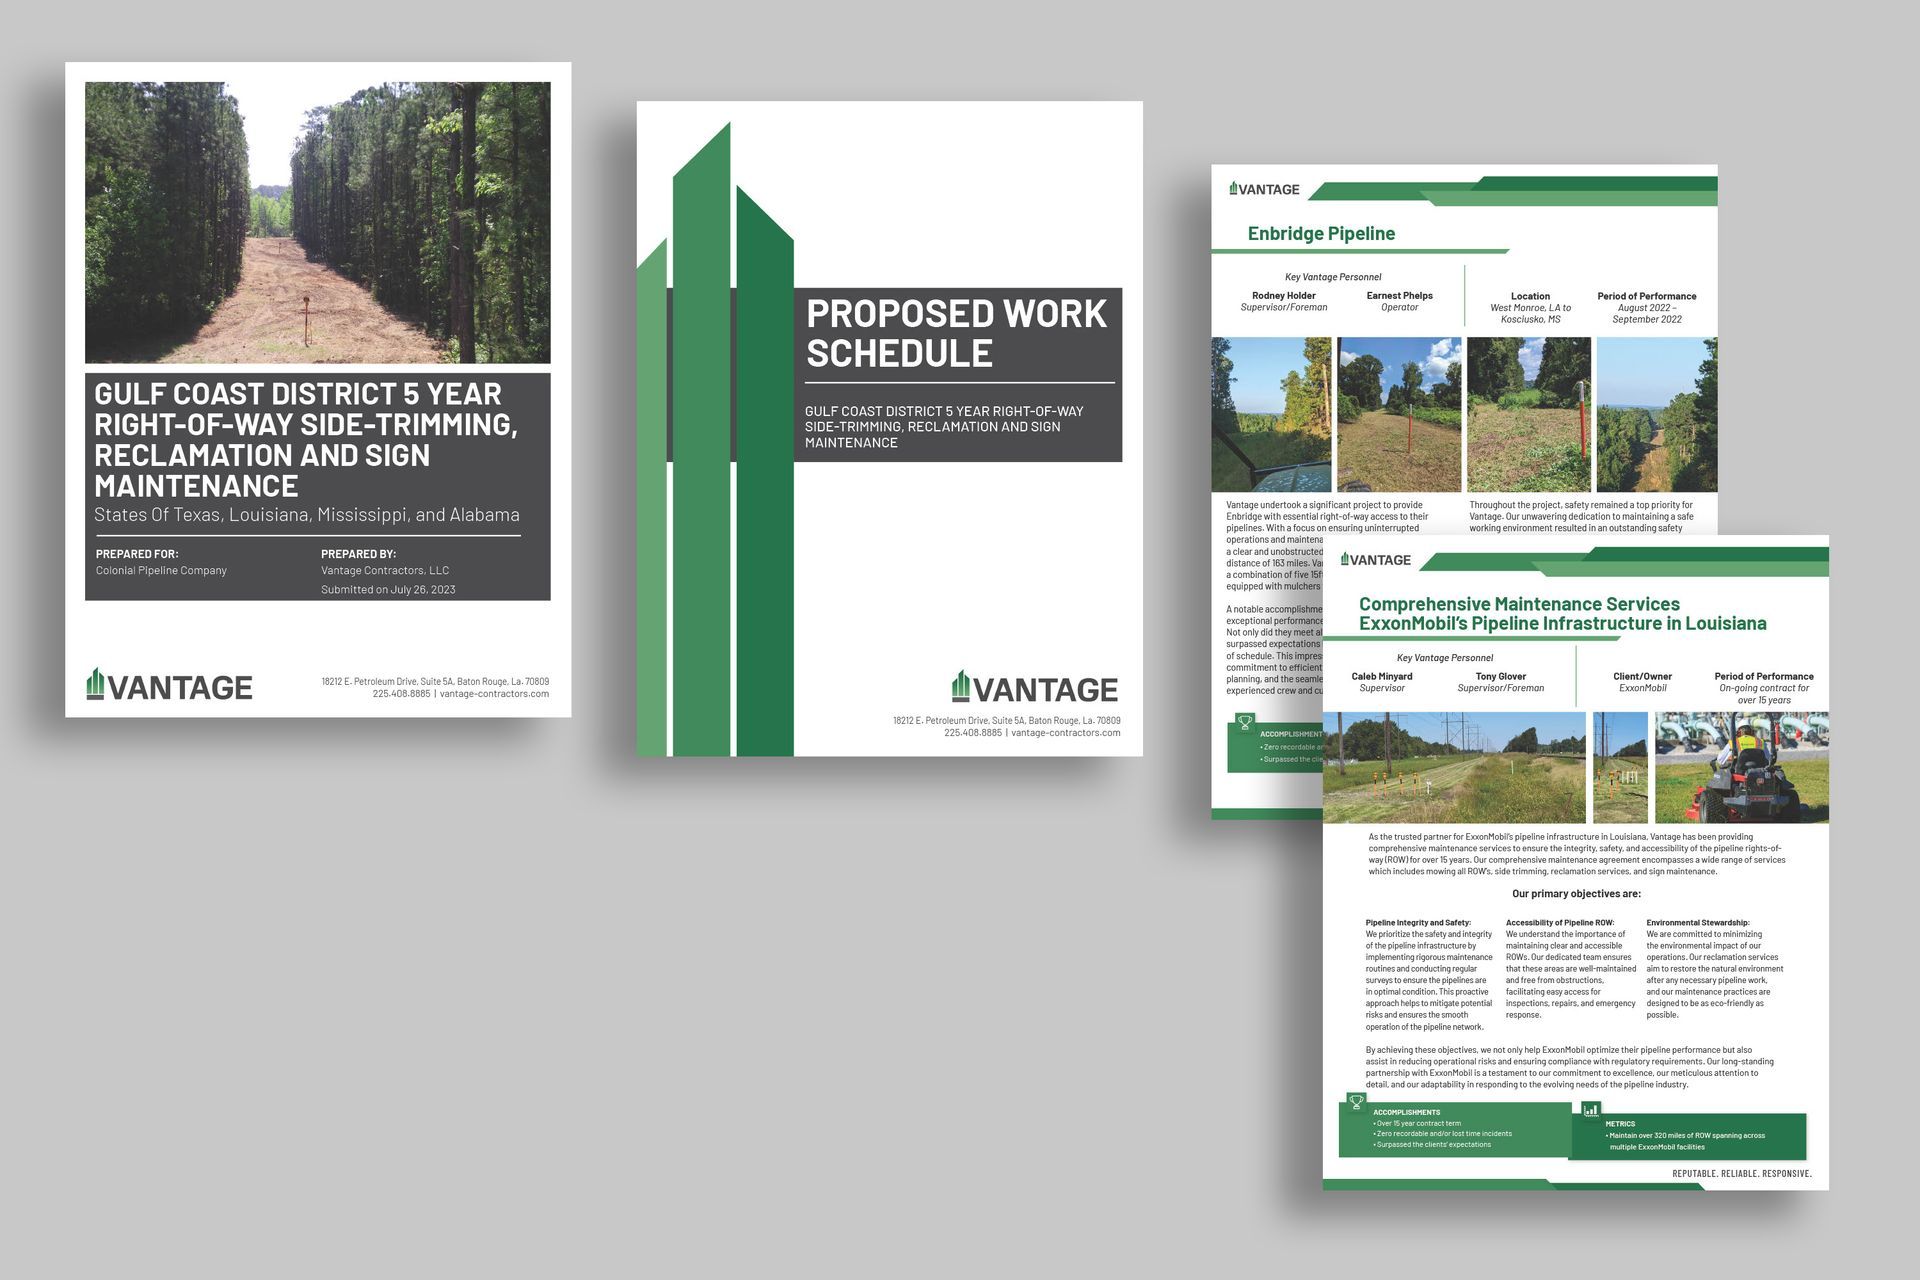Click 'States Of Texas, Louisiana, Mississippi, and Alabama'

click(x=307, y=515)
